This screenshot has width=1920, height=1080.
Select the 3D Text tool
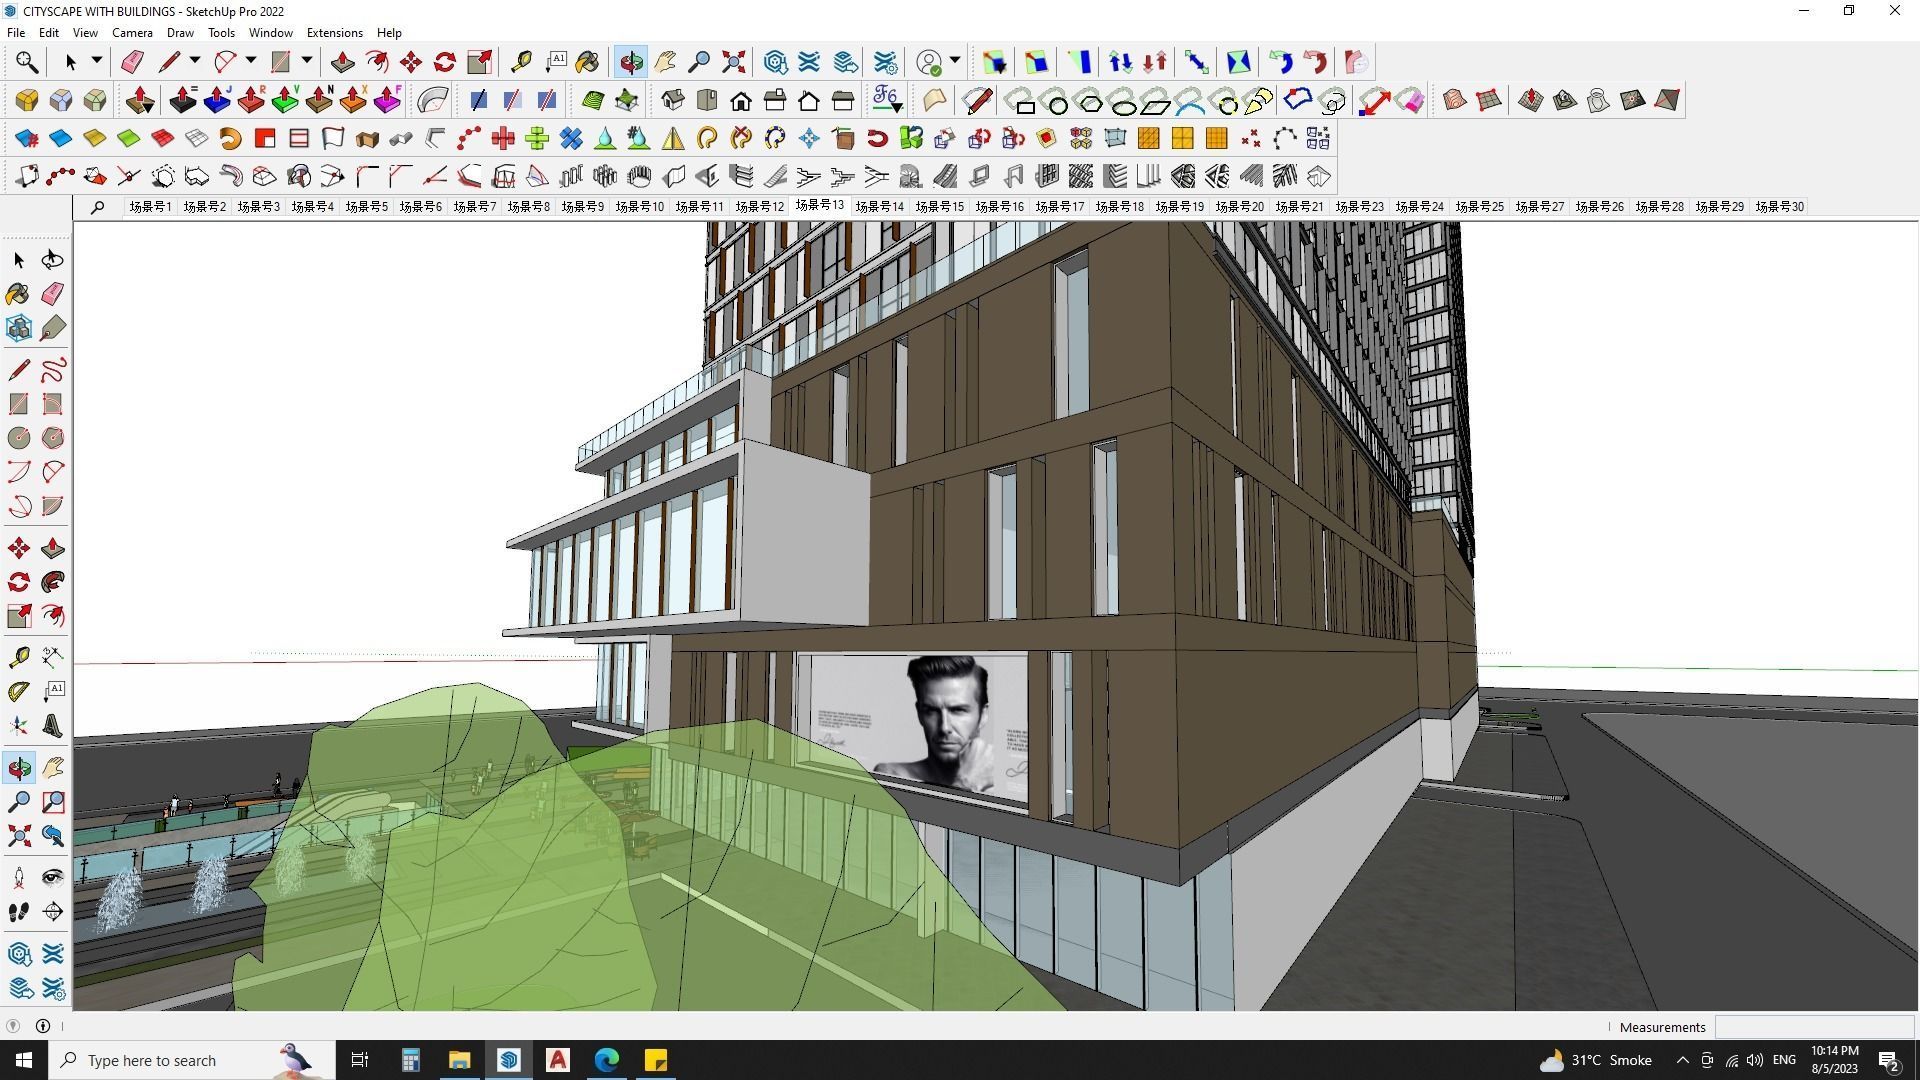[x=53, y=727]
